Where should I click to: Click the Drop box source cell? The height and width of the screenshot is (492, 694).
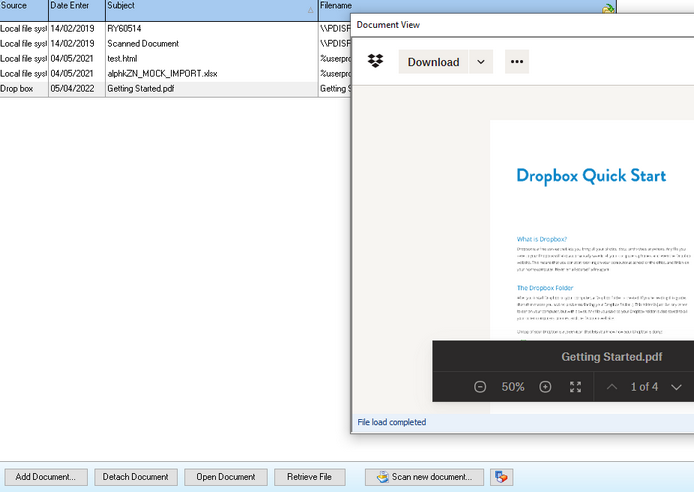(24, 89)
